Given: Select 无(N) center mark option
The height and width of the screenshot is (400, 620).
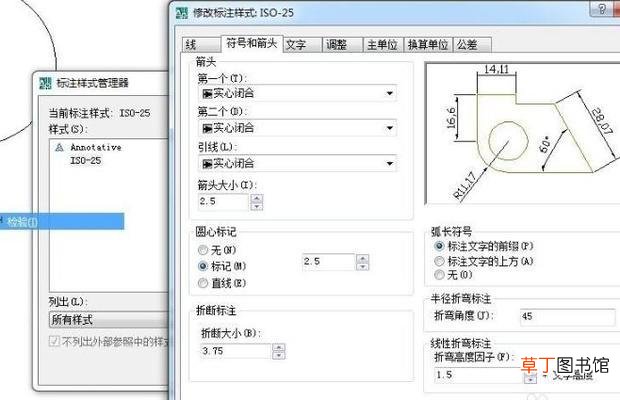Looking at the screenshot, I should 217,250.
